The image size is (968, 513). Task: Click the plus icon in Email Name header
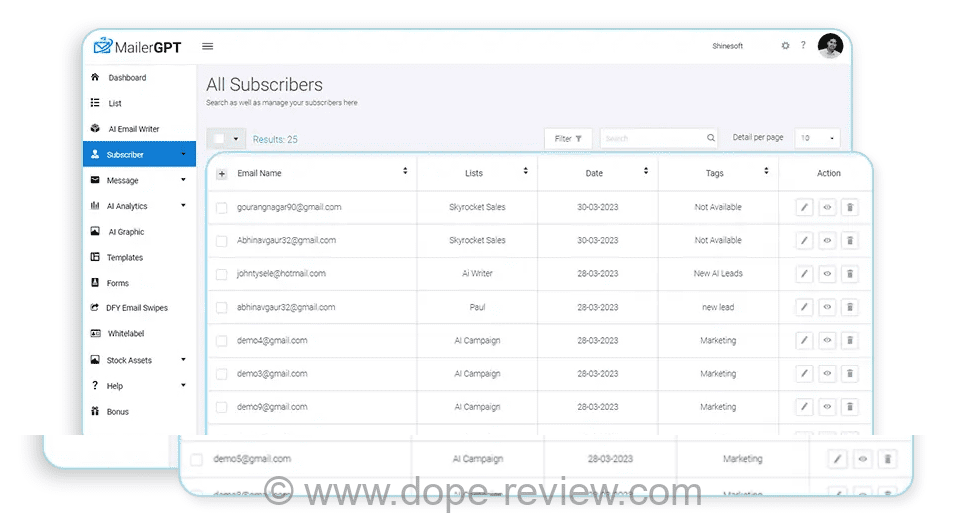point(222,174)
